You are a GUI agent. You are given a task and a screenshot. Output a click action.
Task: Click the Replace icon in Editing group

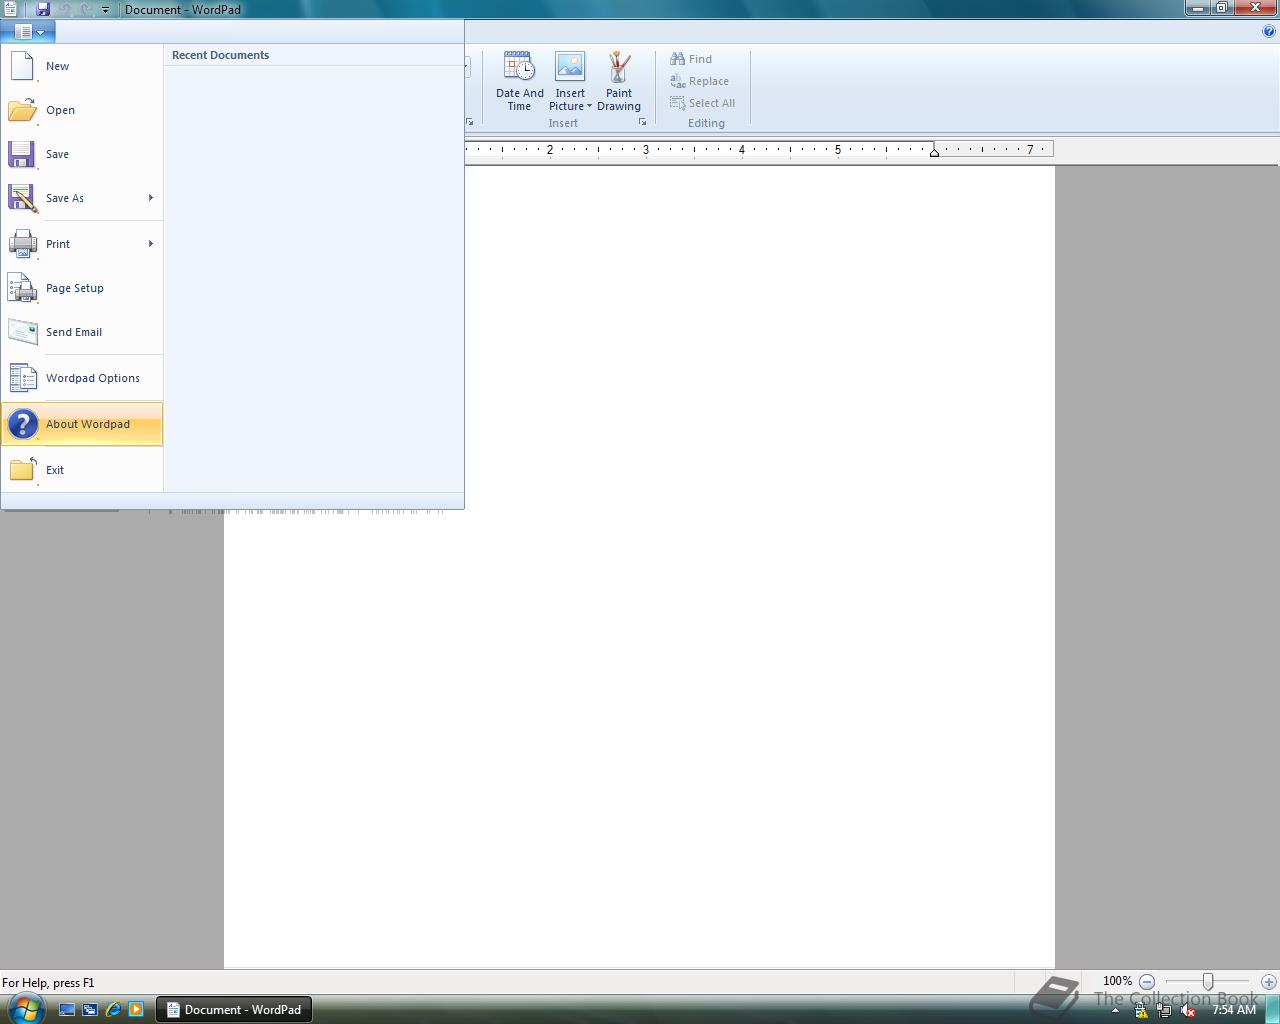pyautogui.click(x=677, y=81)
